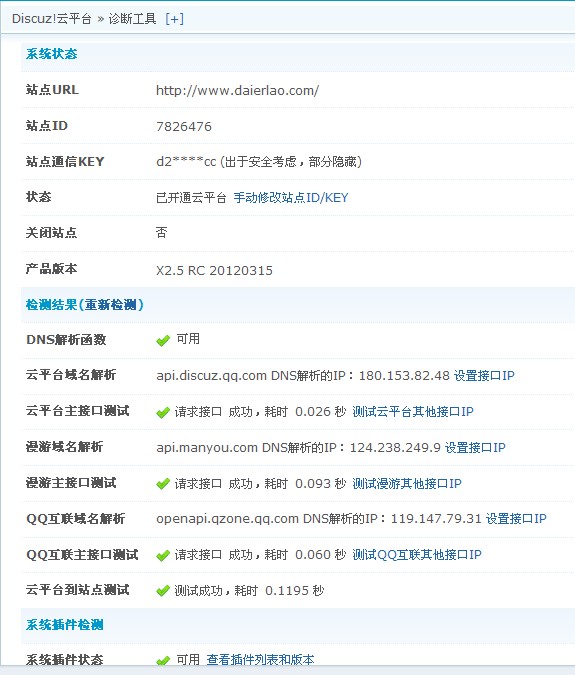
Task: Click the DNS解析函数 row label
Action: (66, 340)
